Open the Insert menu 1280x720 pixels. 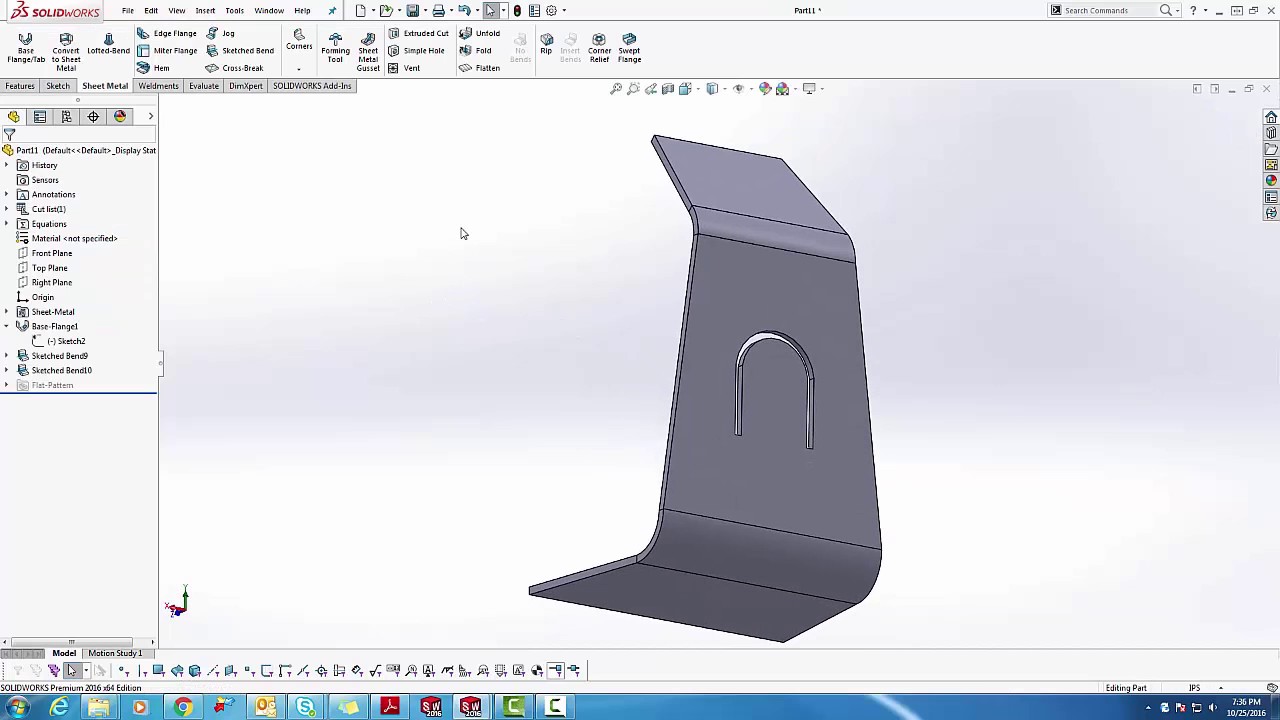click(205, 11)
